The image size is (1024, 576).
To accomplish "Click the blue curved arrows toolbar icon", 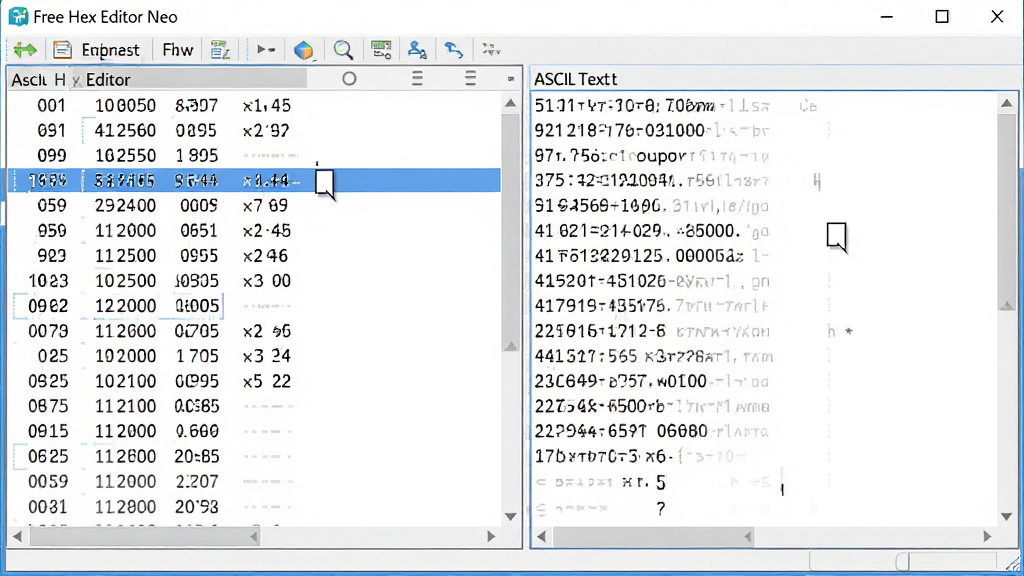I will [454, 50].
